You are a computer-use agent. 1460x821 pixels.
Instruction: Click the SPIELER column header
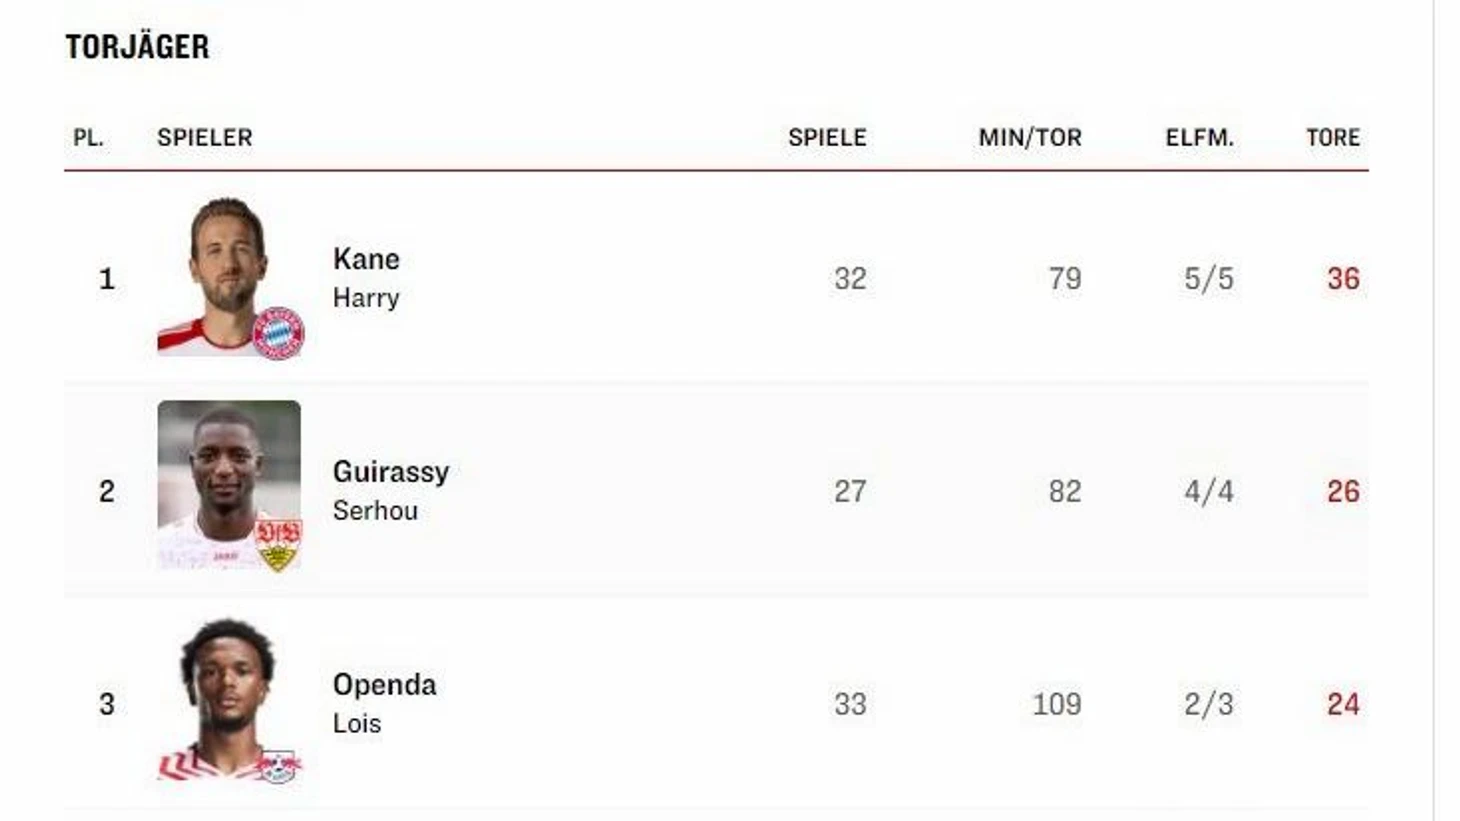[205, 138]
